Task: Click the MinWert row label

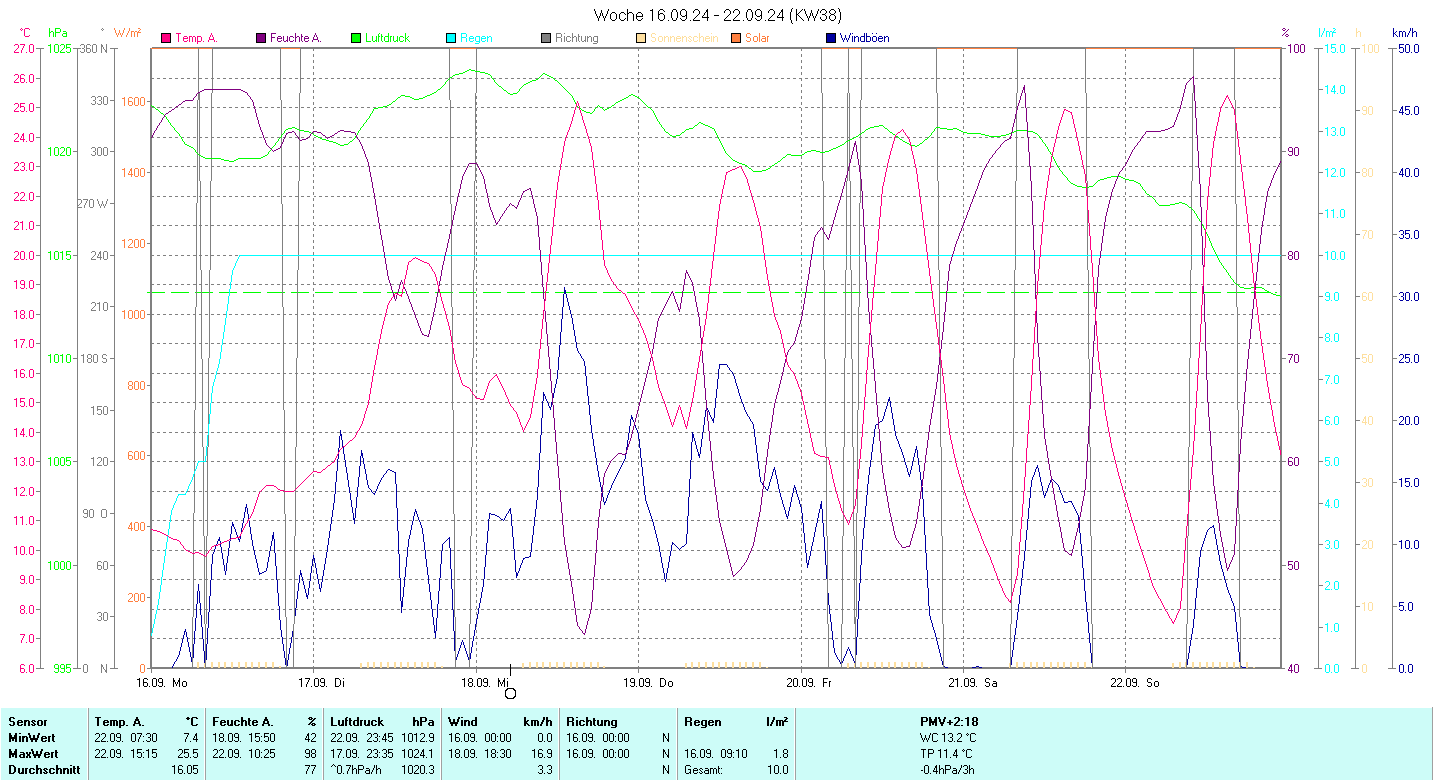Action: click(32, 737)
